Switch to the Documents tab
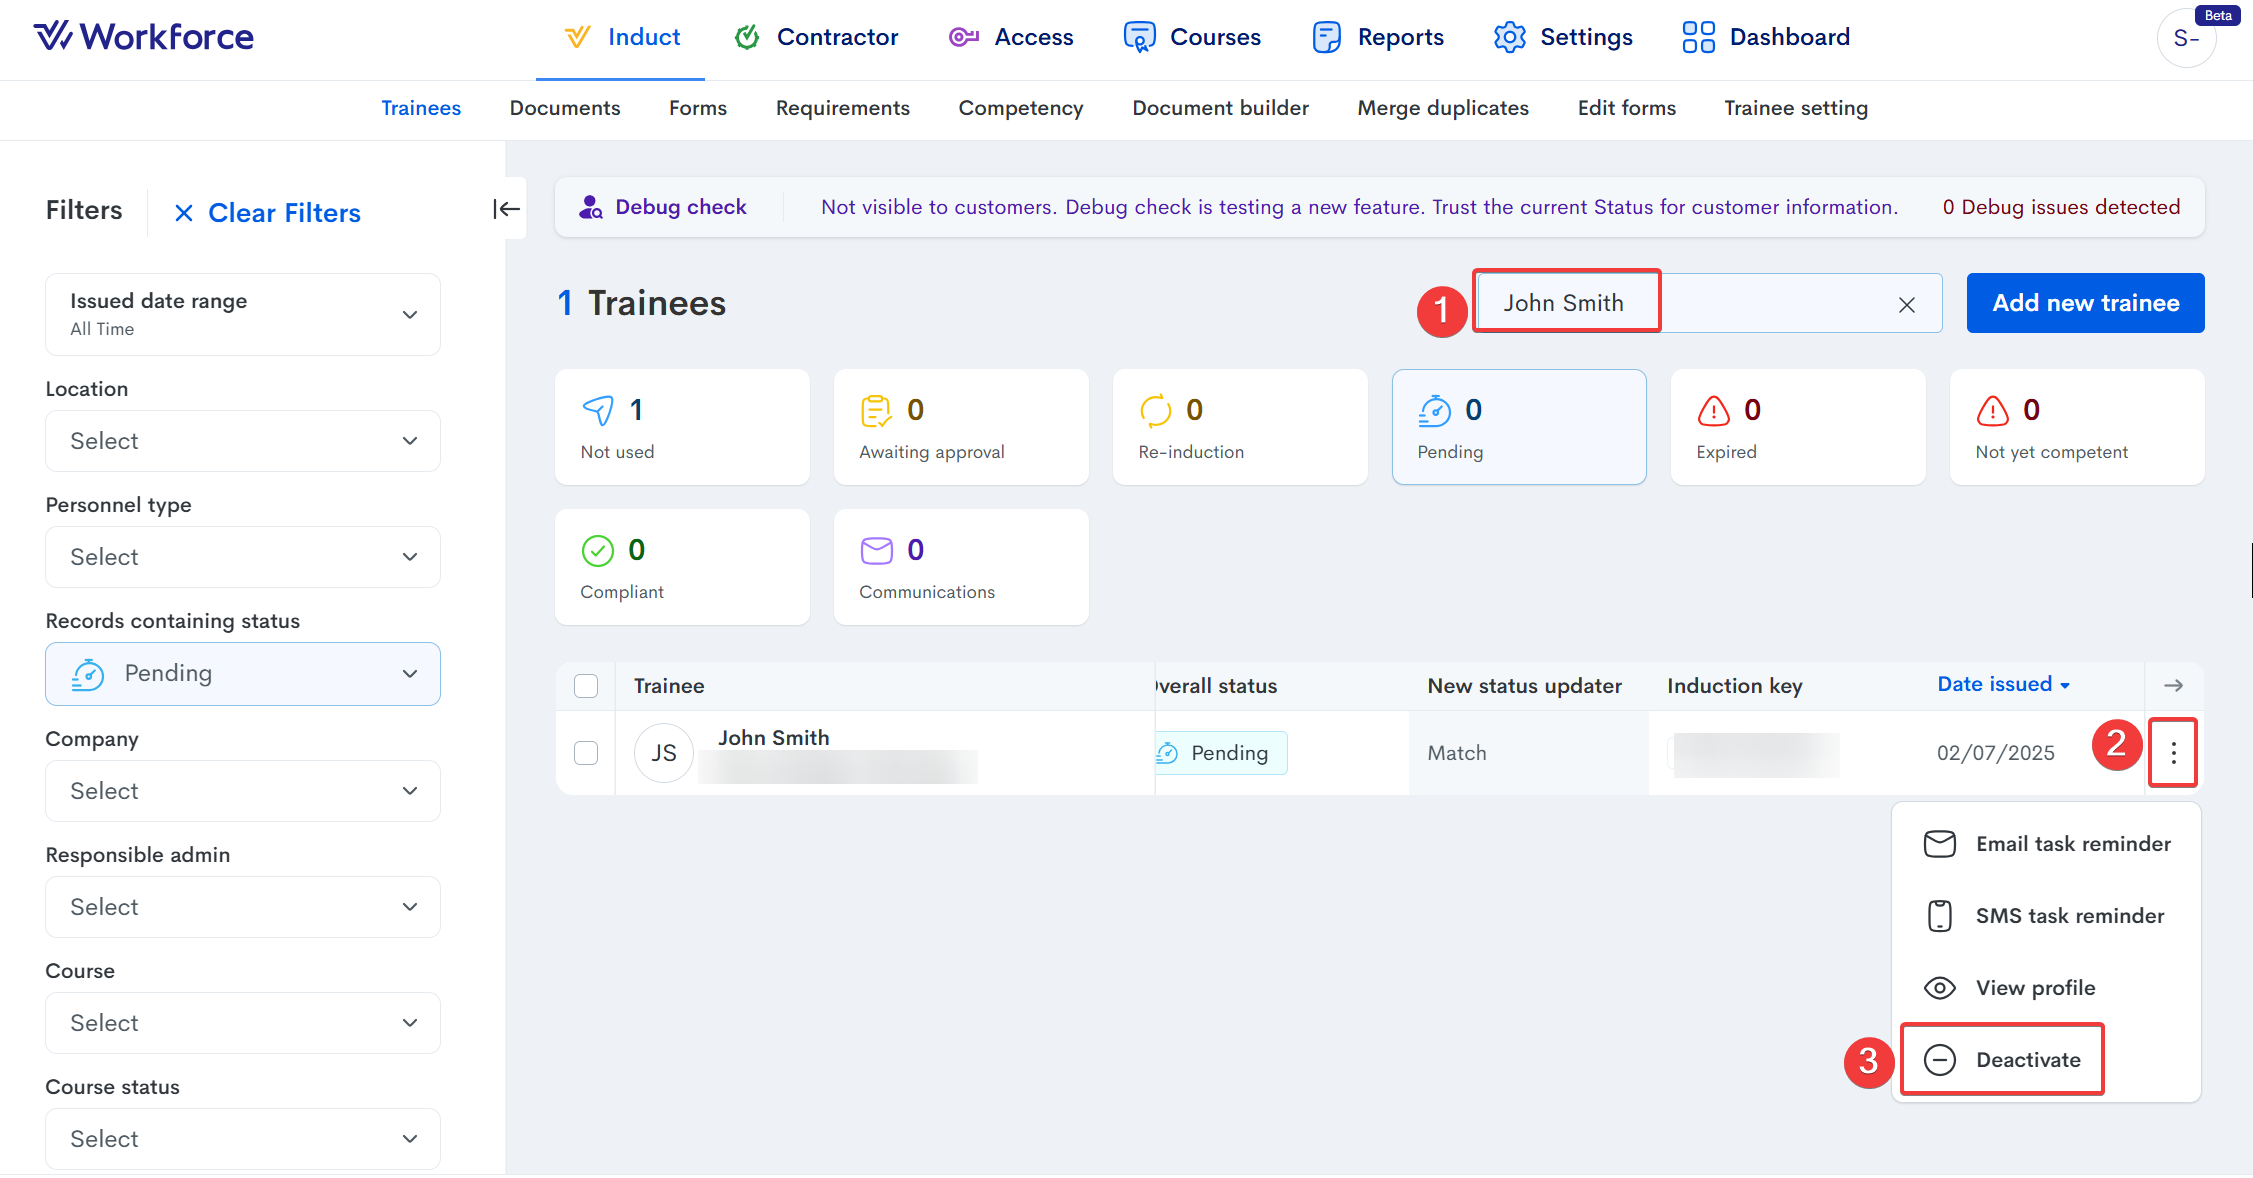This screenshot has height=1178, width=2253. pos(564,108)
